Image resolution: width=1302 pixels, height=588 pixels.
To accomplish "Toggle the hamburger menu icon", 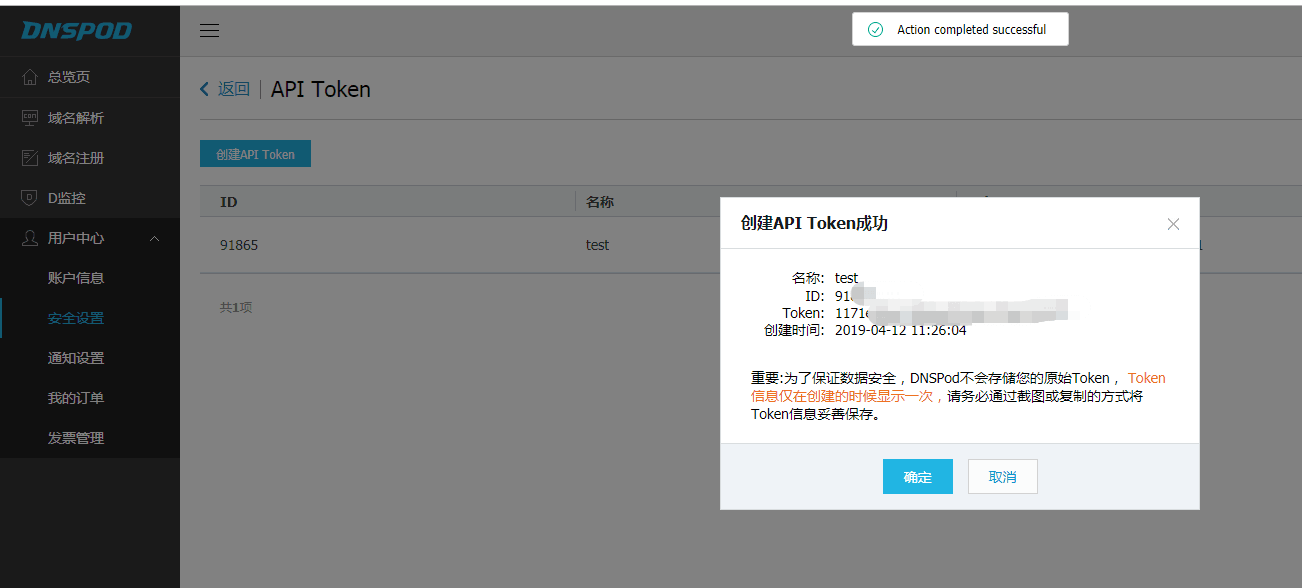I will click(209, 31).
